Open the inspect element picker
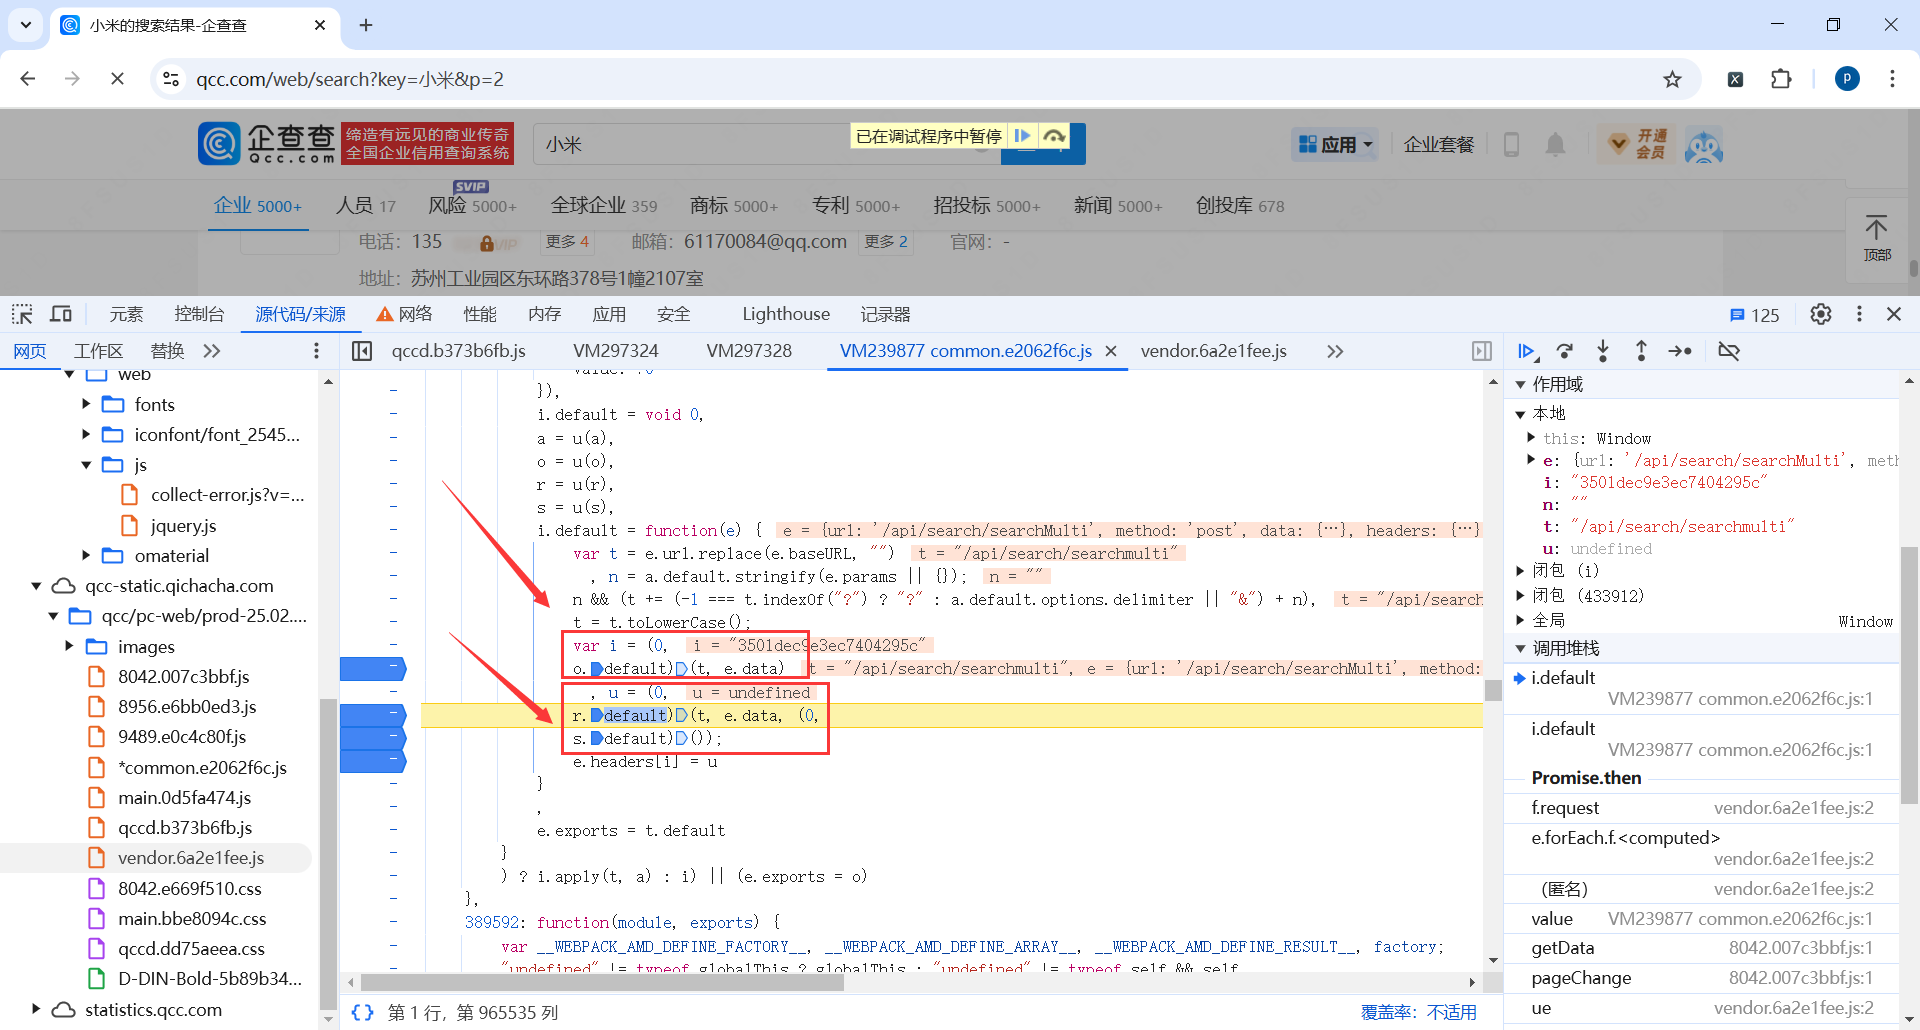This screenshot has width=1920, height=1030. [22, 314]
